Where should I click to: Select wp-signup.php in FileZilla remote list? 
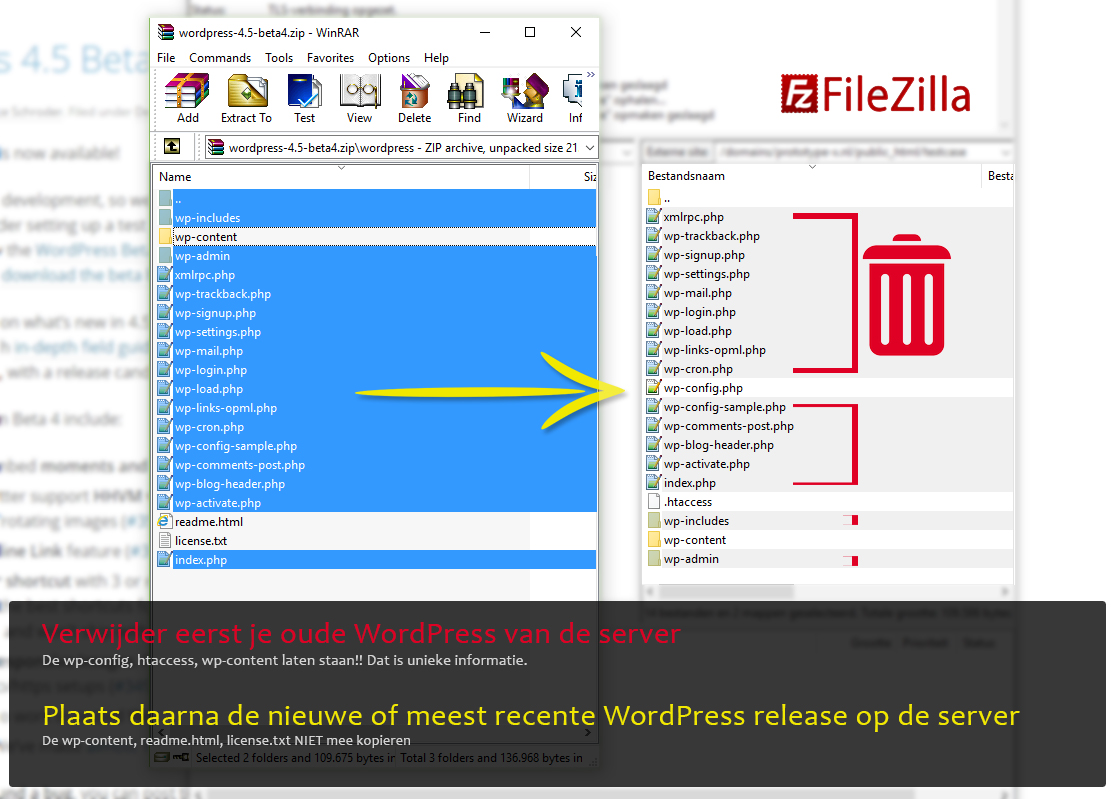coord(828,255)
